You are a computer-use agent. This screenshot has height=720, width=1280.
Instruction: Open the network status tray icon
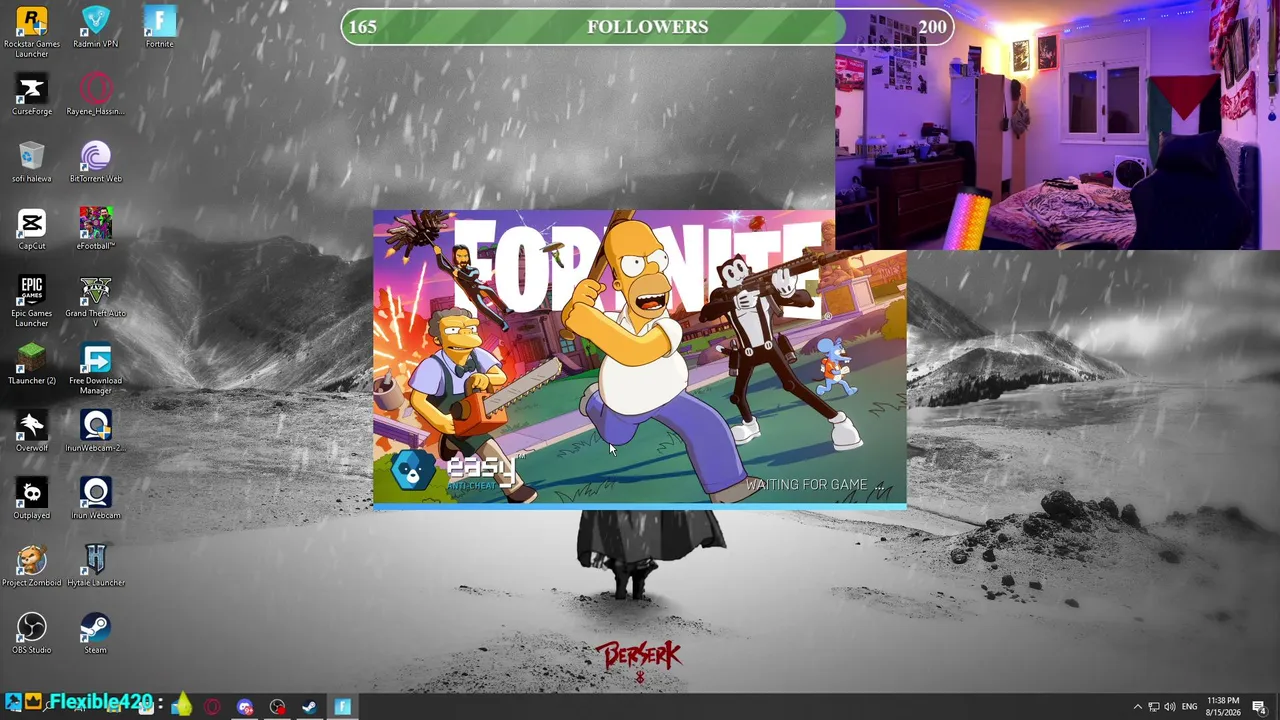click(x=1153, y=707)
